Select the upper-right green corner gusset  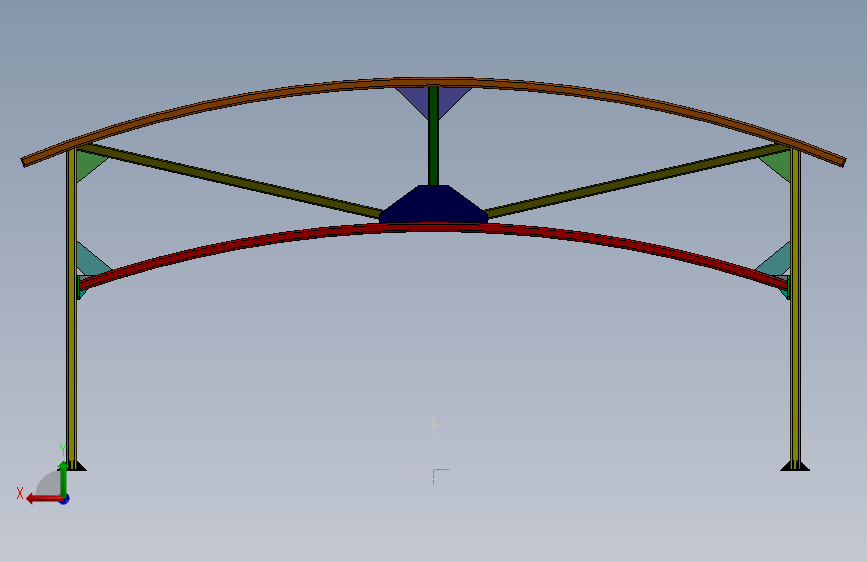779,165
